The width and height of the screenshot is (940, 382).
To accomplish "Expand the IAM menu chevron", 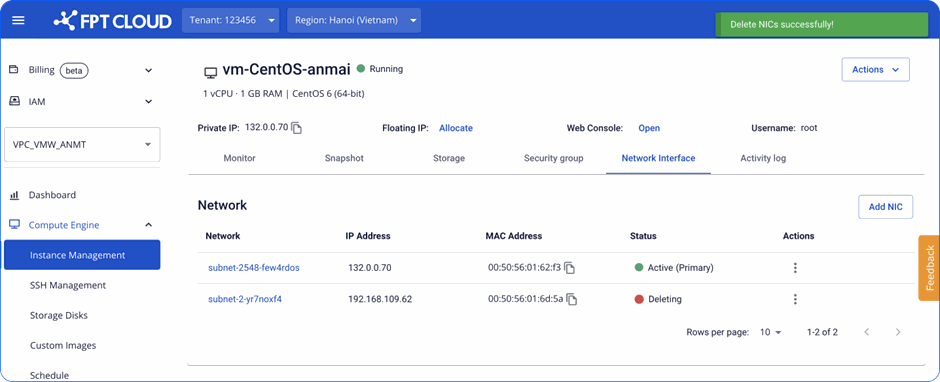I will [149, 101].
